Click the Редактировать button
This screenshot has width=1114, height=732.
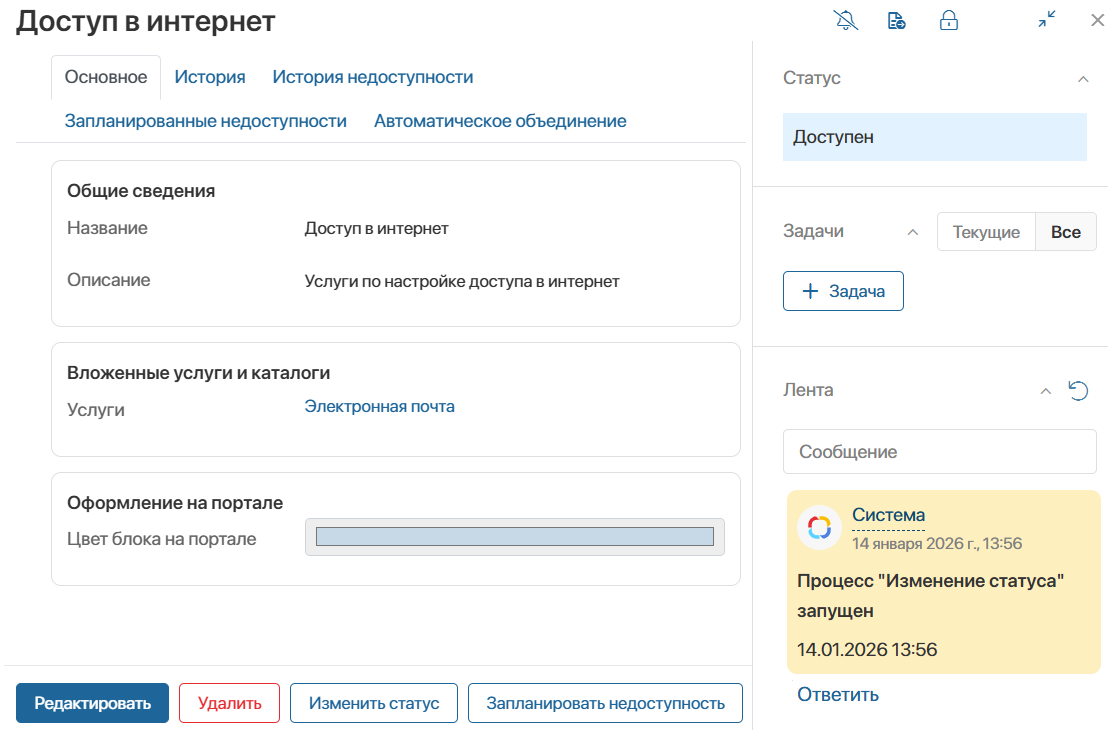92,703
